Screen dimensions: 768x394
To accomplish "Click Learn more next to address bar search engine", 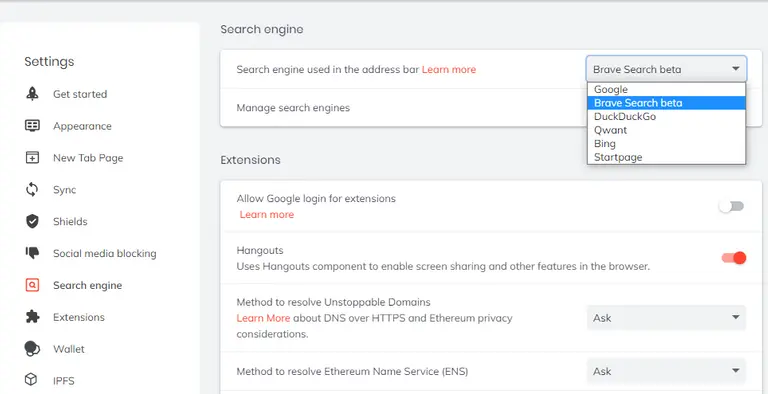I will (449, 70).
